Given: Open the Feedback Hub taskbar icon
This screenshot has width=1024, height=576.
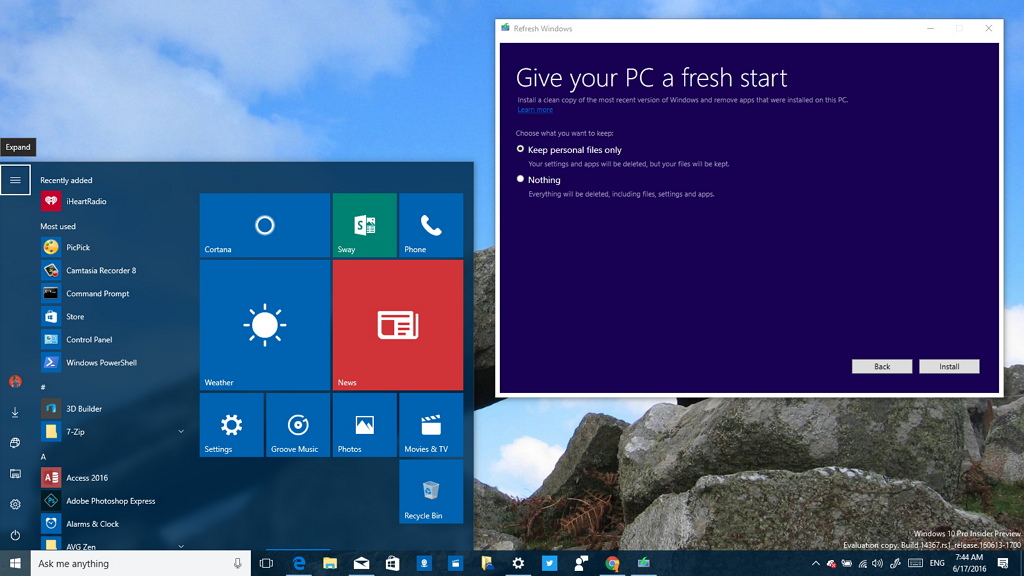Looking at the screenshot, I should [x=581, y=563].
